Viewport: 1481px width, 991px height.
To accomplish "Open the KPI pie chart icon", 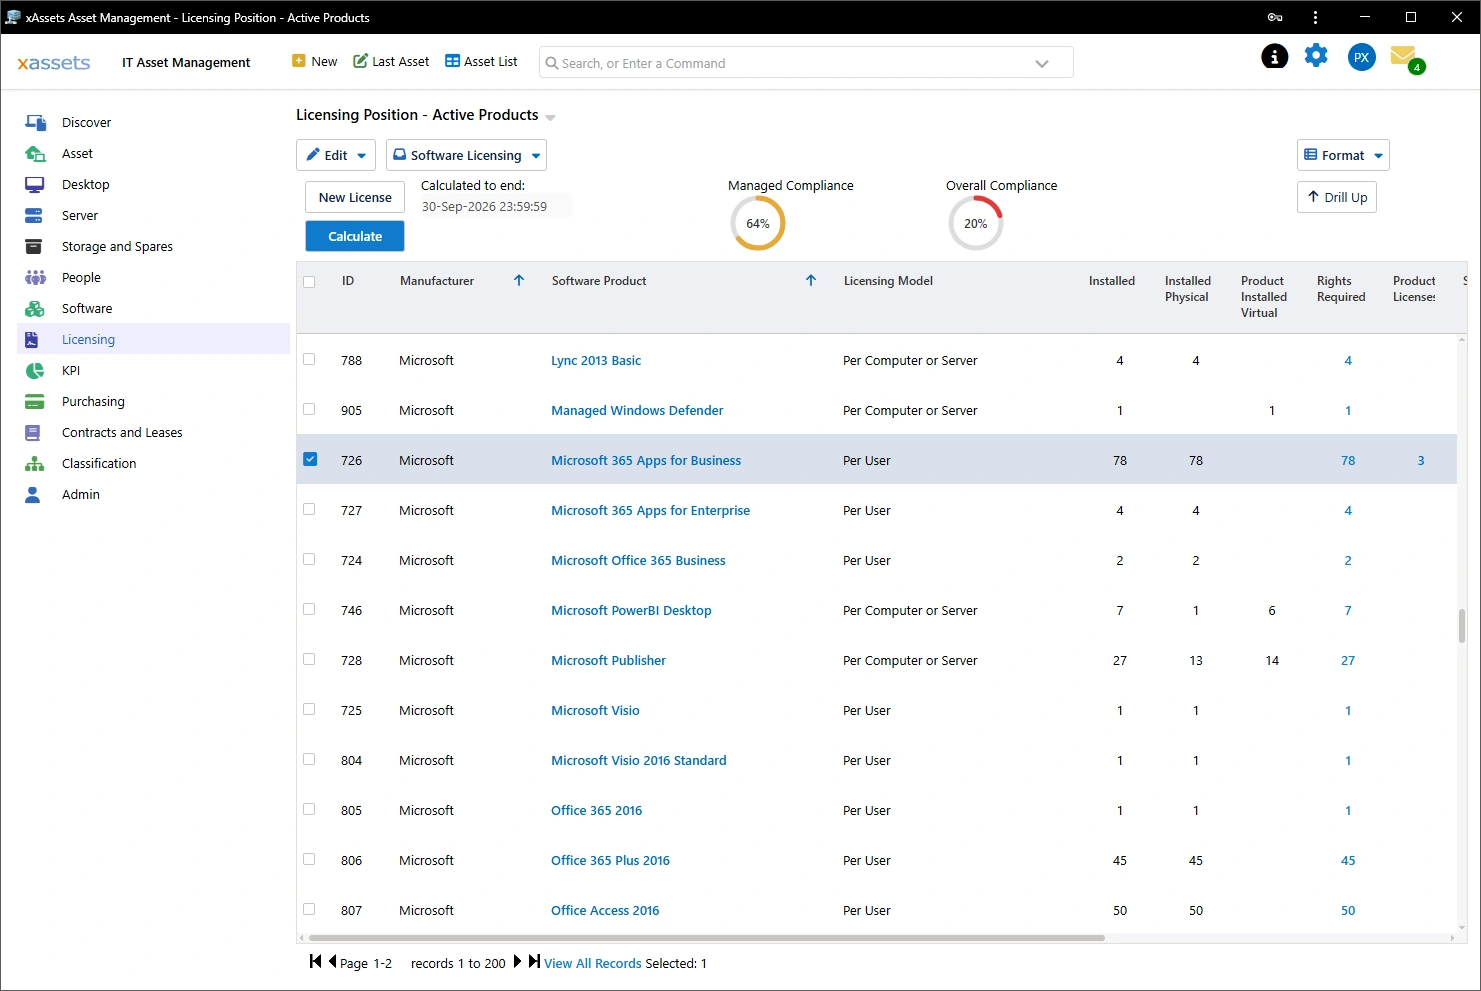I will click(35, 371).
